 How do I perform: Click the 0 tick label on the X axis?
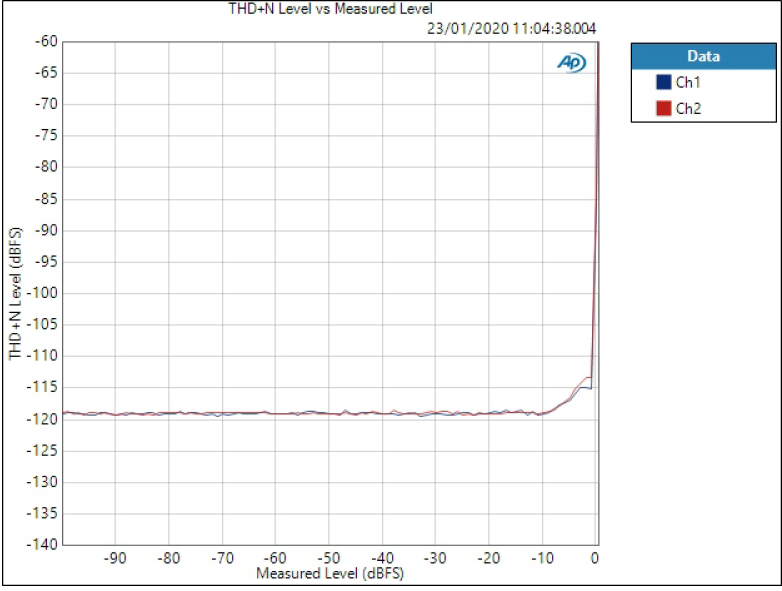point(594,558)
